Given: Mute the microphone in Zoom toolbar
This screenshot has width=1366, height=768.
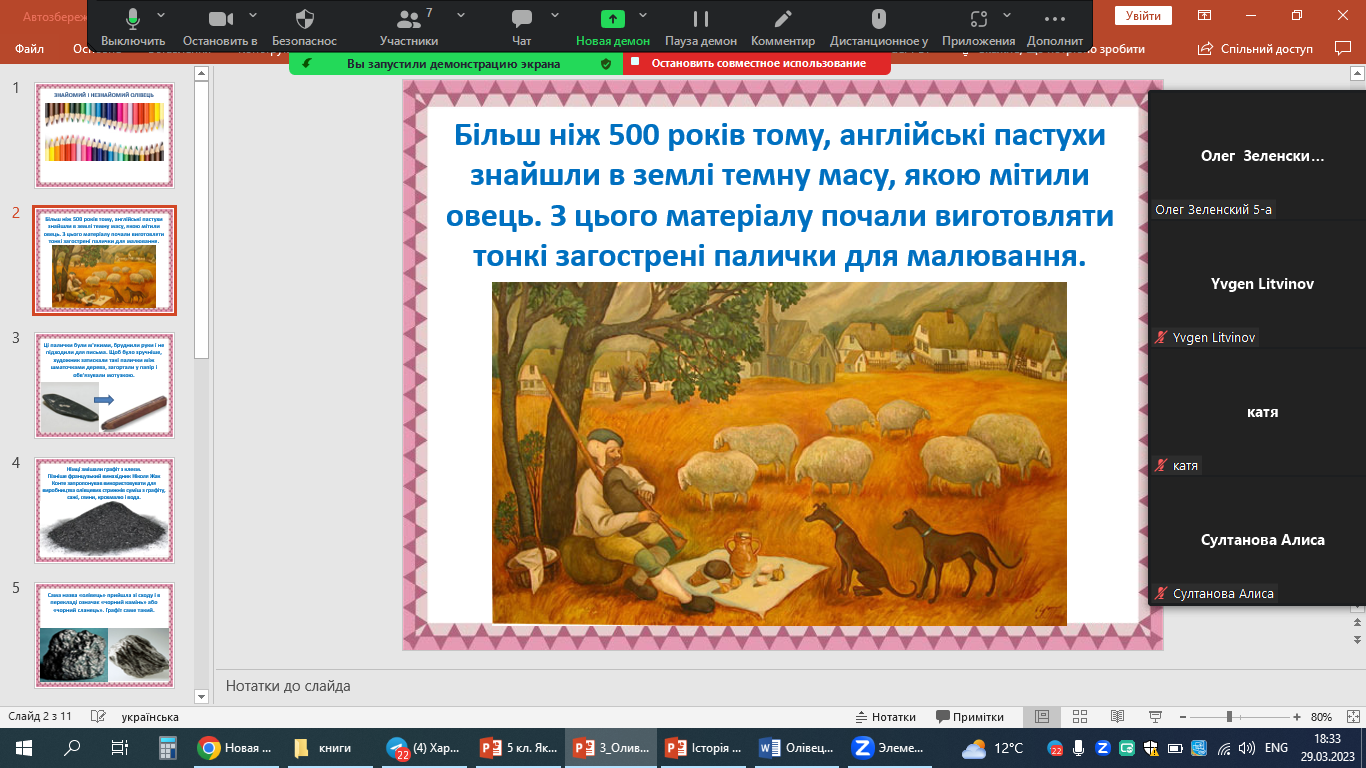Looking at the screenshot, I should (133, 26).
